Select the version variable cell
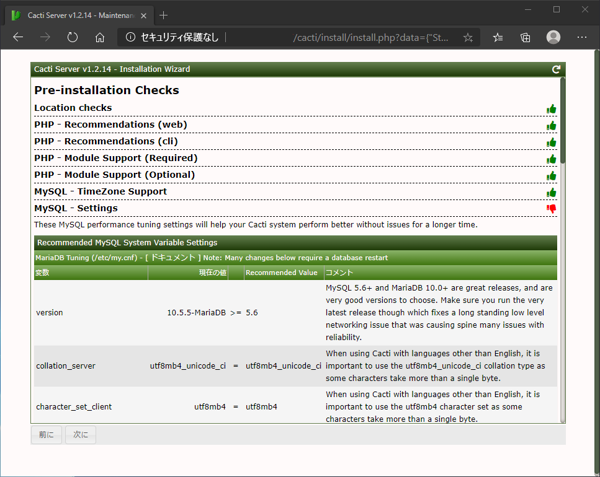Viewport: 600px width, 477px height. (x=49, y=313)
